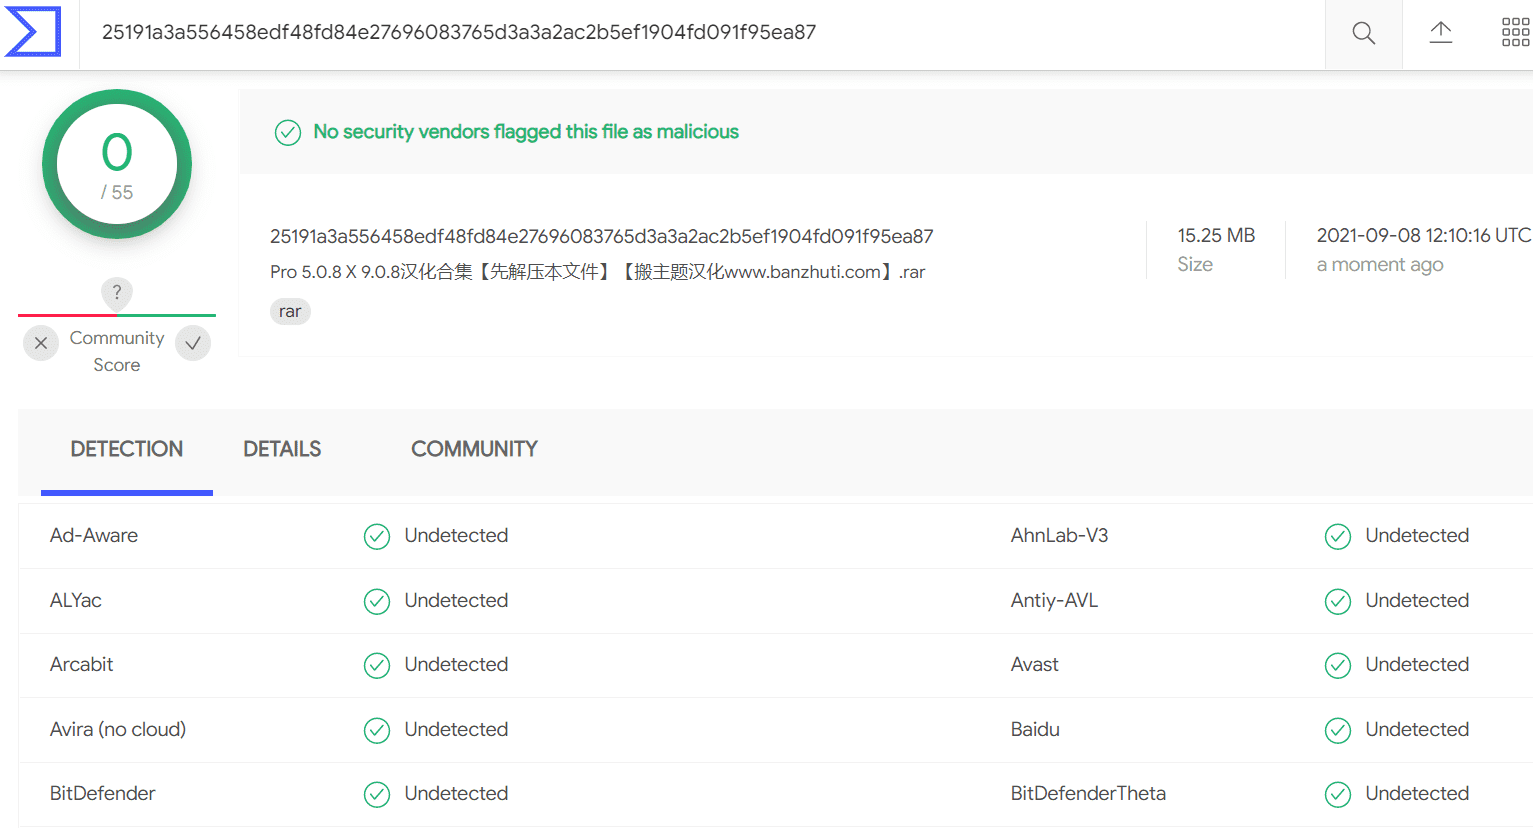Select the Undetected result for Arcabit
The height and width of the screenshot is (828, 1533).
(x=456, y=664)
